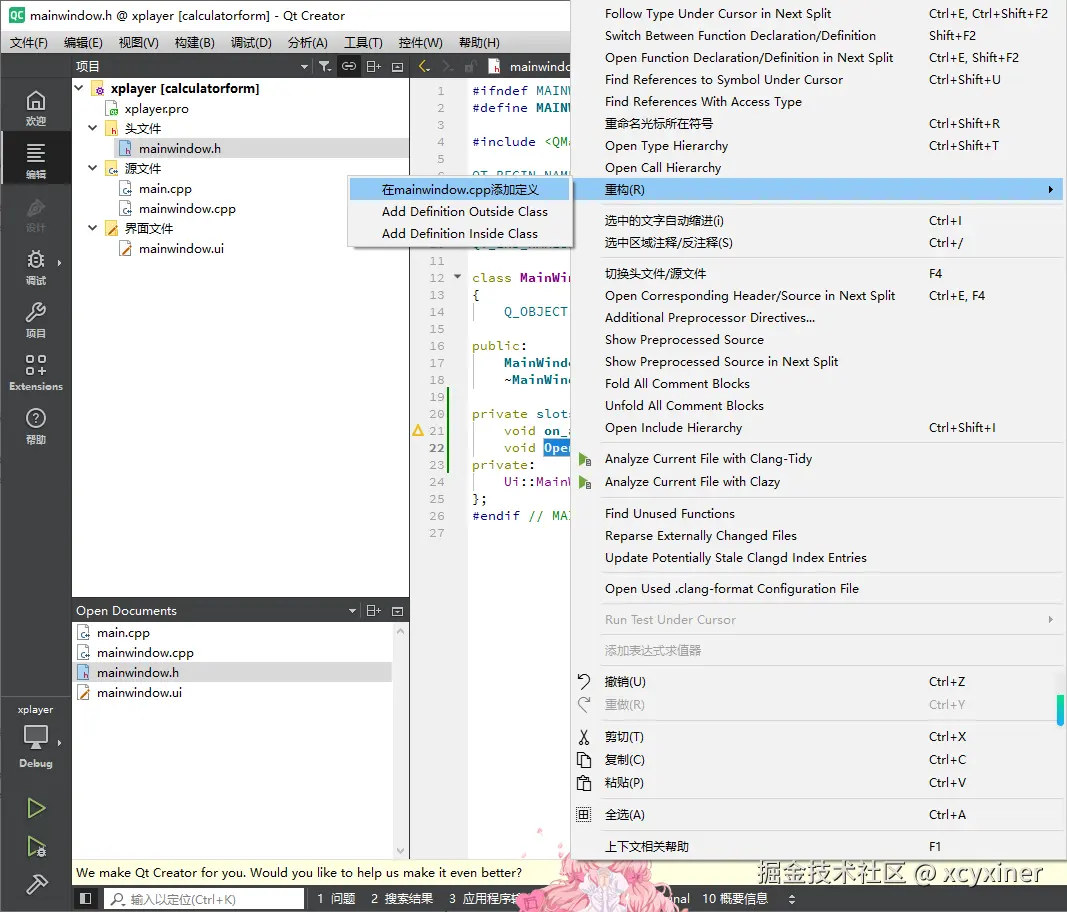Choose Add Definition Outside Class
Viewport: 1067px width, 912px height.
coord(459,212)
